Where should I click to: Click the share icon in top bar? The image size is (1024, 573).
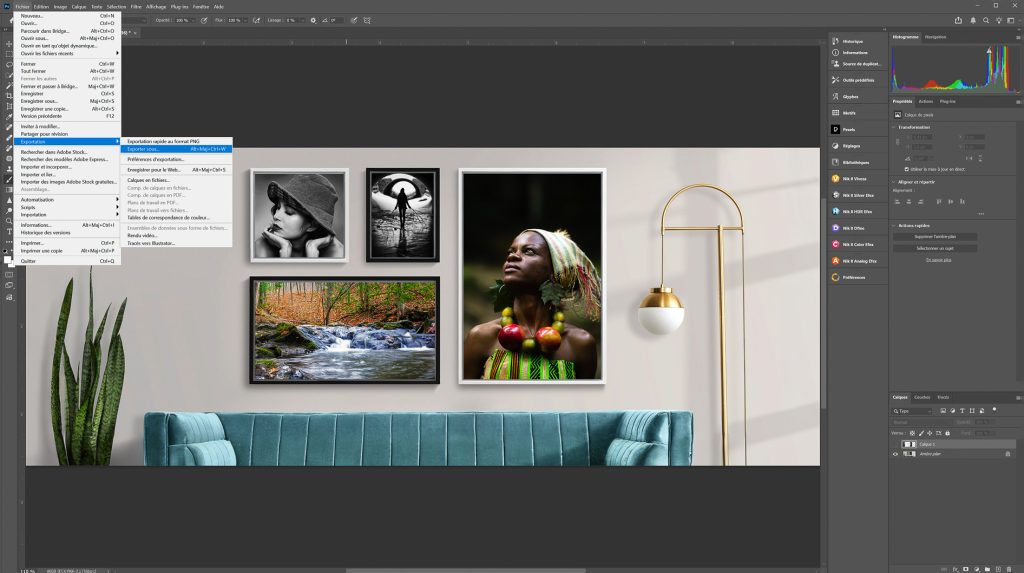point(958,20)
